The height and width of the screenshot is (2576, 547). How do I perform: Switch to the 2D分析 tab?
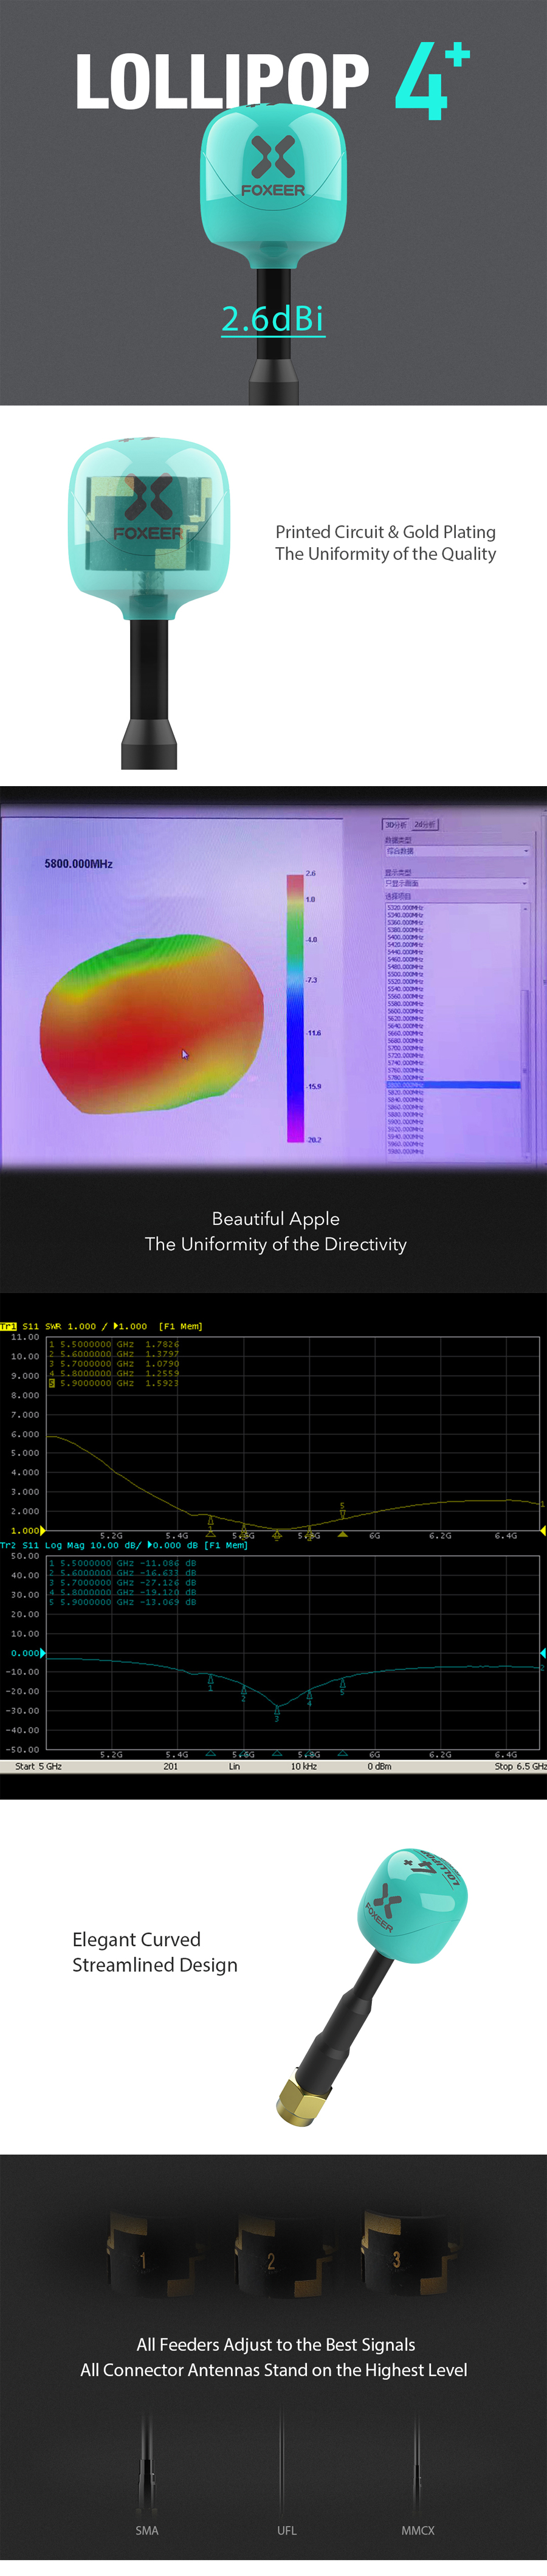[424, 825]
